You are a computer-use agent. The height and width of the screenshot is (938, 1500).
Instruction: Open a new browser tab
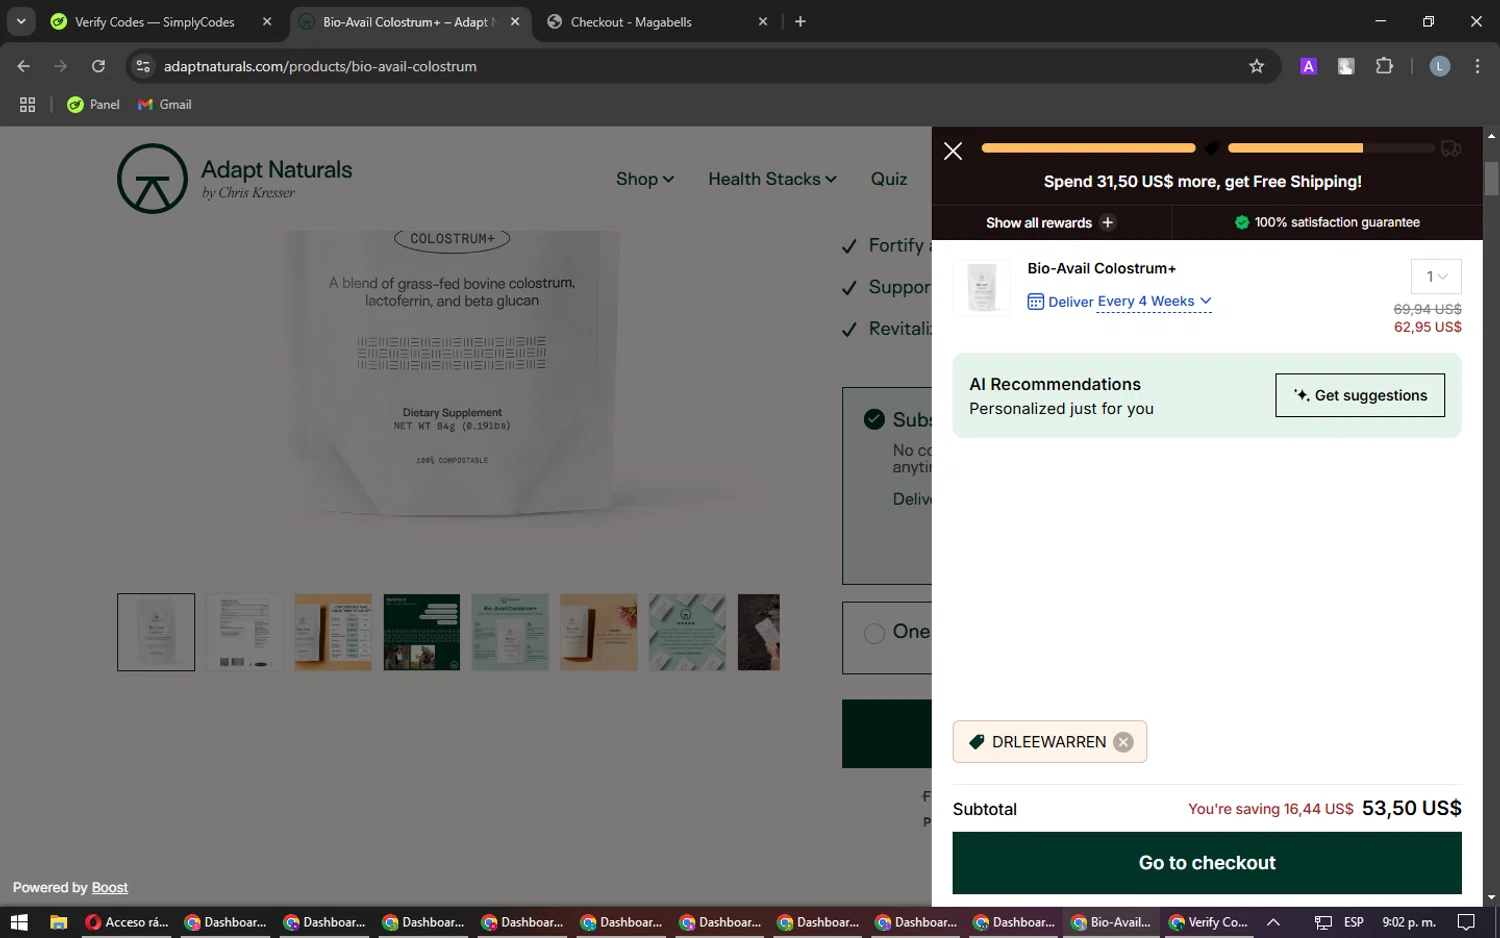tap(800, 22)
